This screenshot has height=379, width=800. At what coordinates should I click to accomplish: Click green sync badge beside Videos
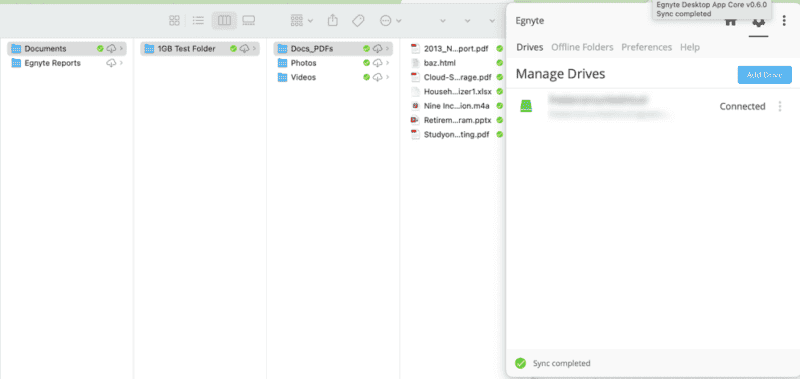pos(366,78)
